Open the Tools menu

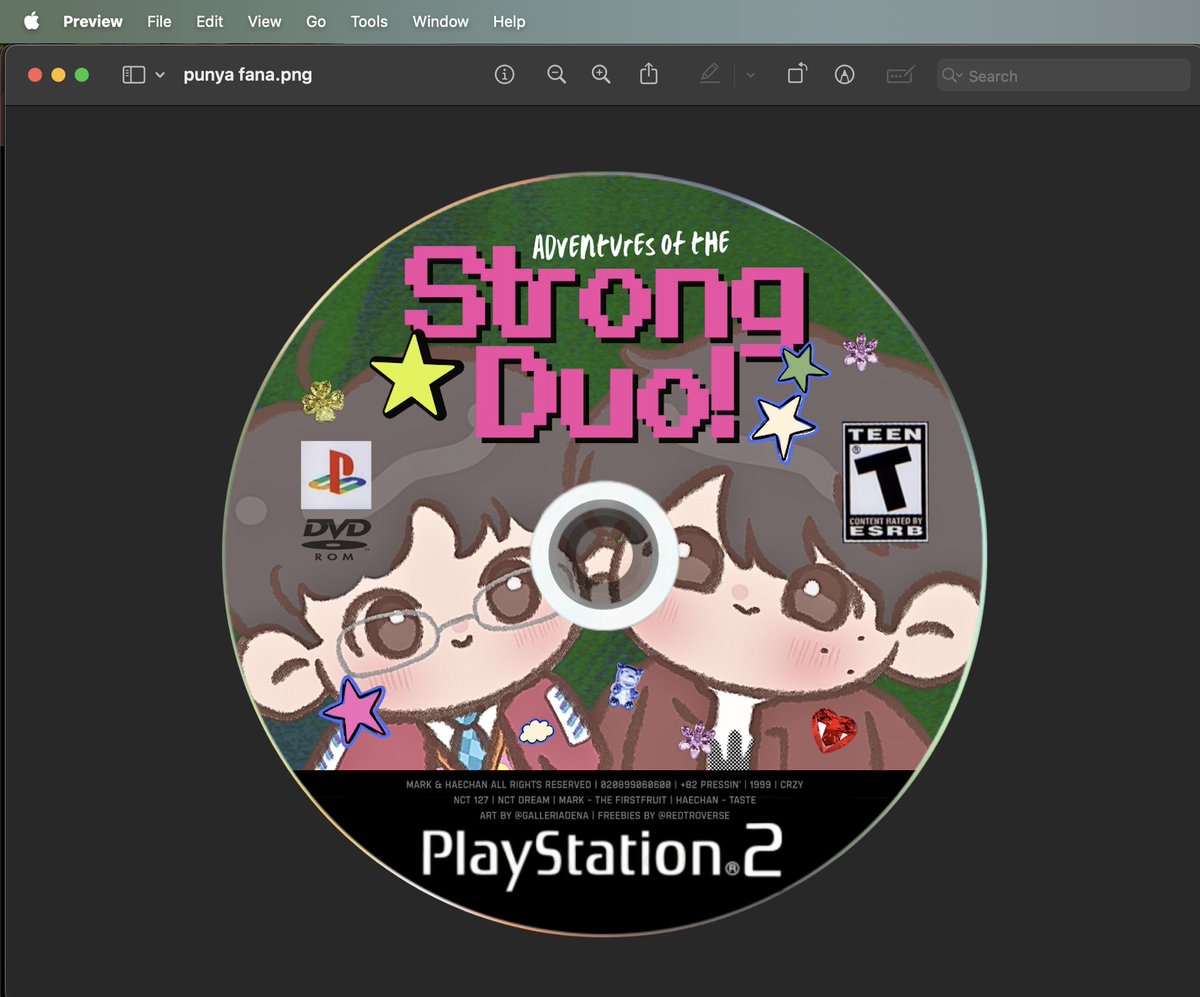(369, 21)
